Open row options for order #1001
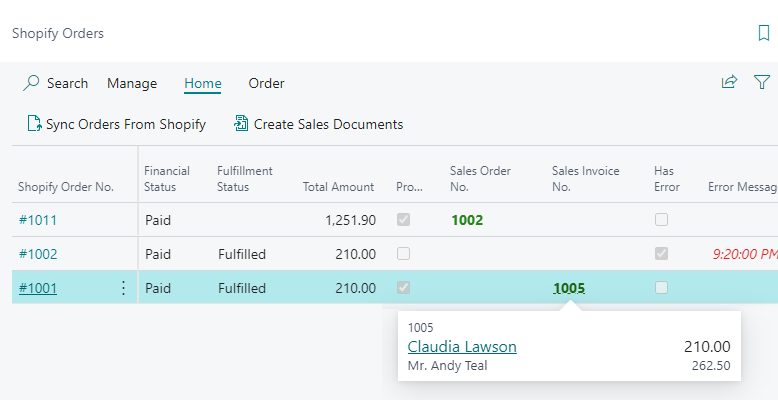Image resolution: width=778 pixels, height=400 pixels. [x=124, y=288]
